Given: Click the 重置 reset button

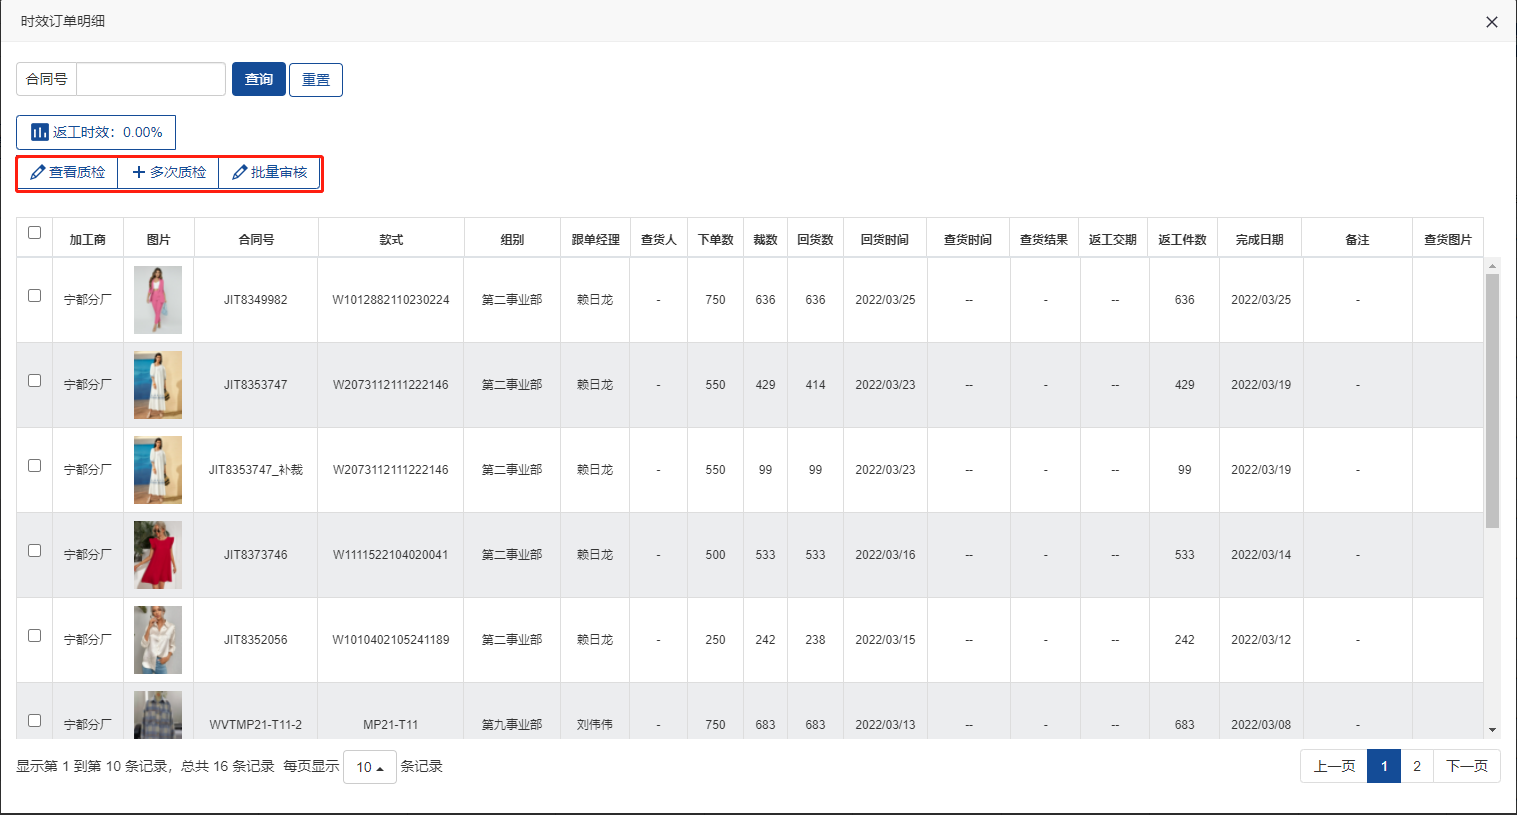Looking at the screenshot, I should [x=316, y=80].
